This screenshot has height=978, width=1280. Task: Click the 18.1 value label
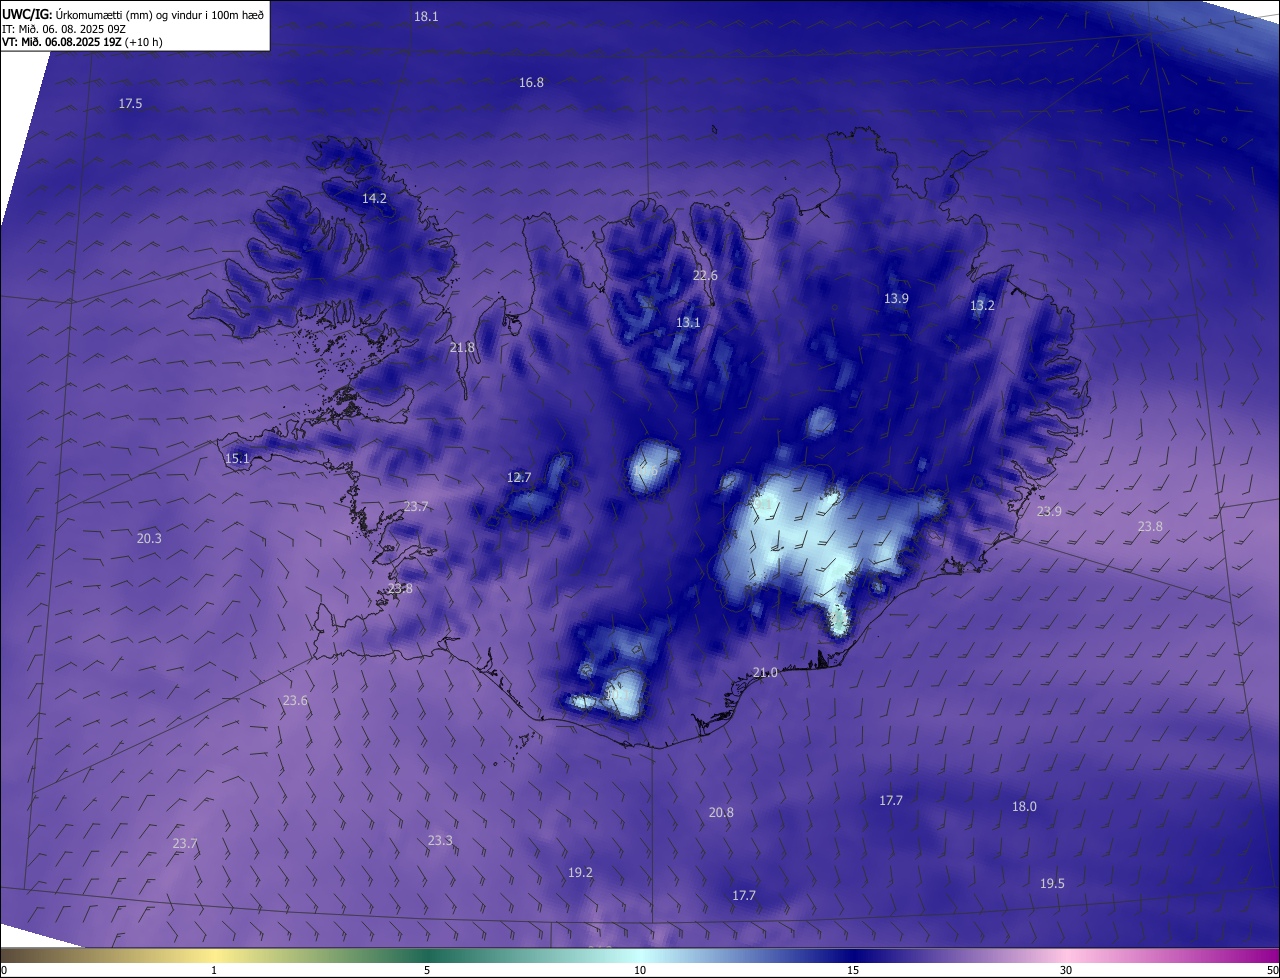click(426, 17)
